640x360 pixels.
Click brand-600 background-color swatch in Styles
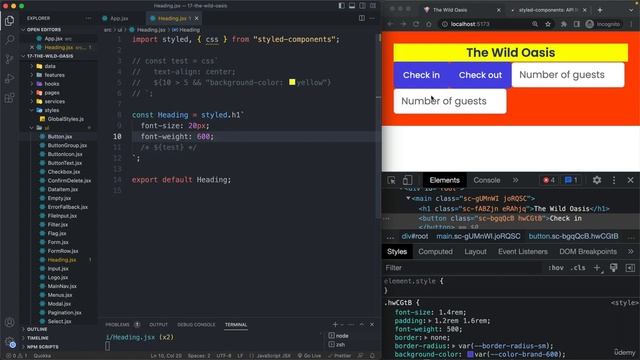tap(470, 354)
